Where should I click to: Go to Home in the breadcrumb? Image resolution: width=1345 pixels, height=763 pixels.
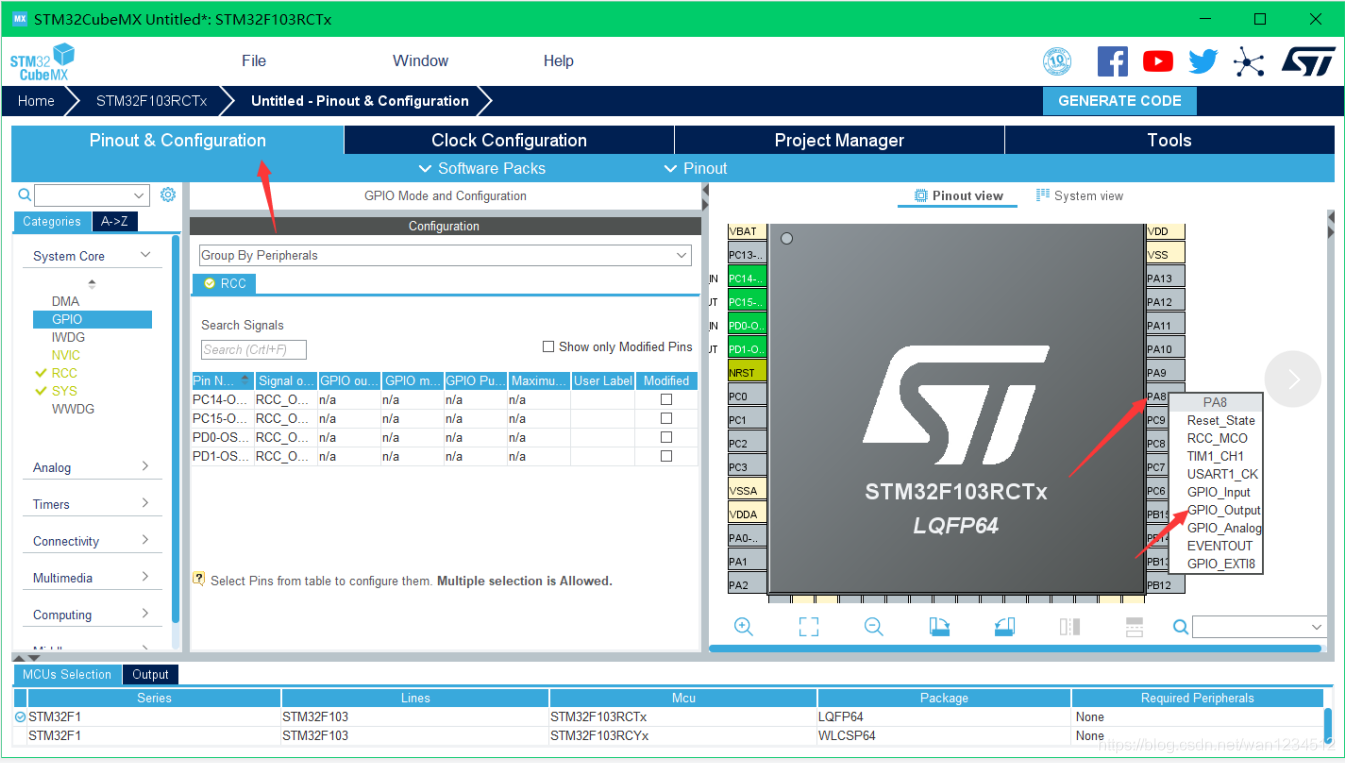click(36, 101)
